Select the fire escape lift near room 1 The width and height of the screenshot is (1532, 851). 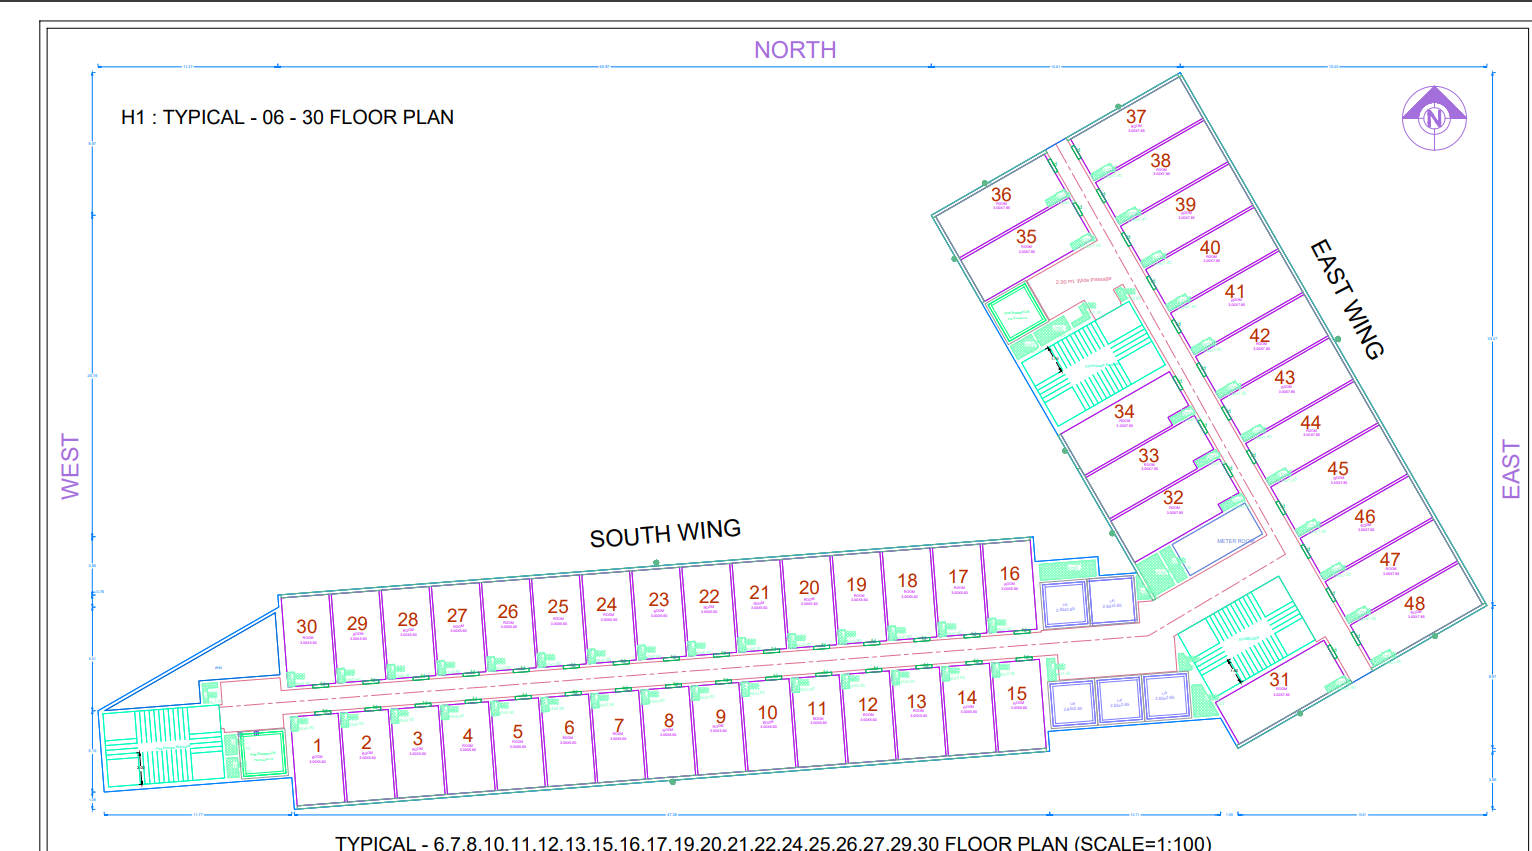pos(263,754)
